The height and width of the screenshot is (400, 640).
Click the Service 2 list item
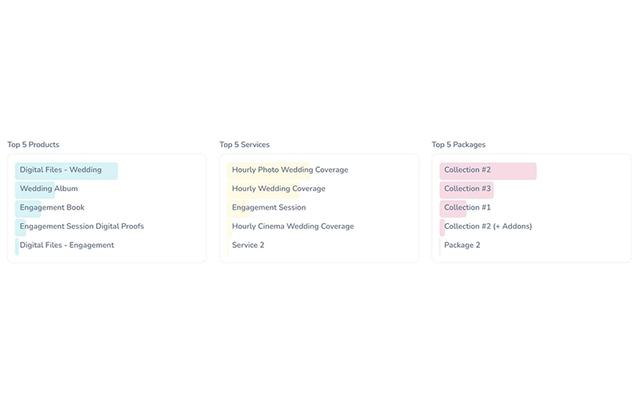coord(248,246)
